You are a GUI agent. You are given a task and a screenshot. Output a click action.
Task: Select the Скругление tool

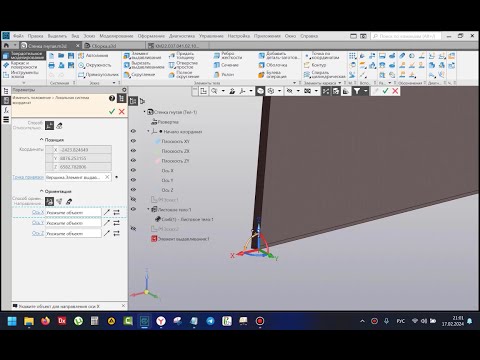(139, 74)
